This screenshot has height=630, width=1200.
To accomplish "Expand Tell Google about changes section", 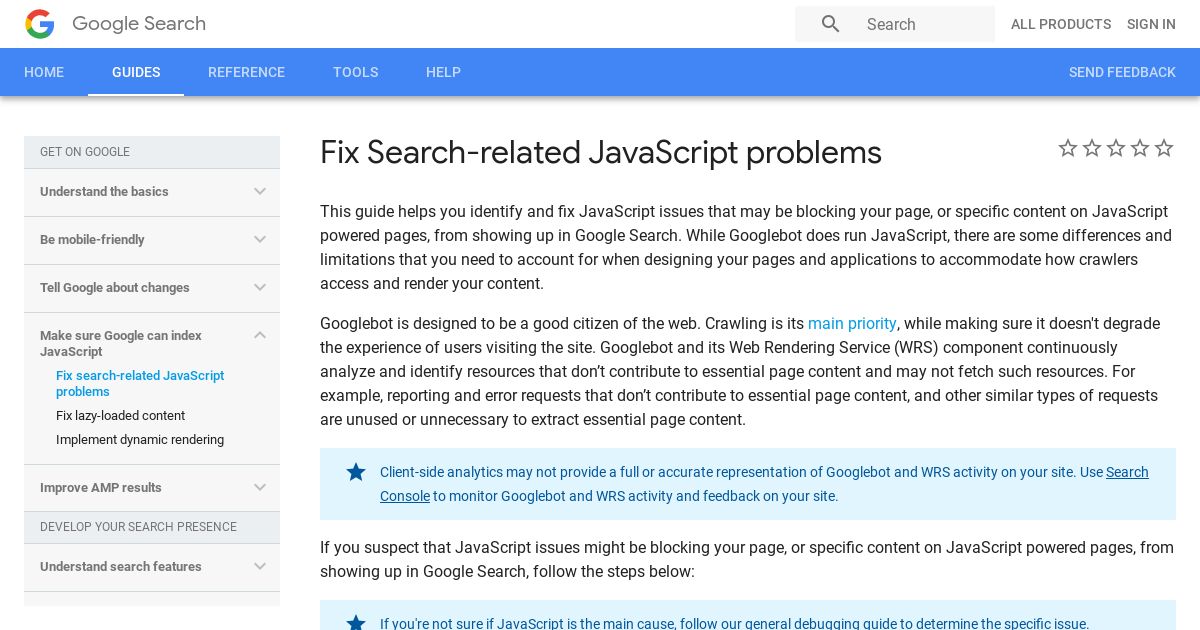I will coord(152,288).
